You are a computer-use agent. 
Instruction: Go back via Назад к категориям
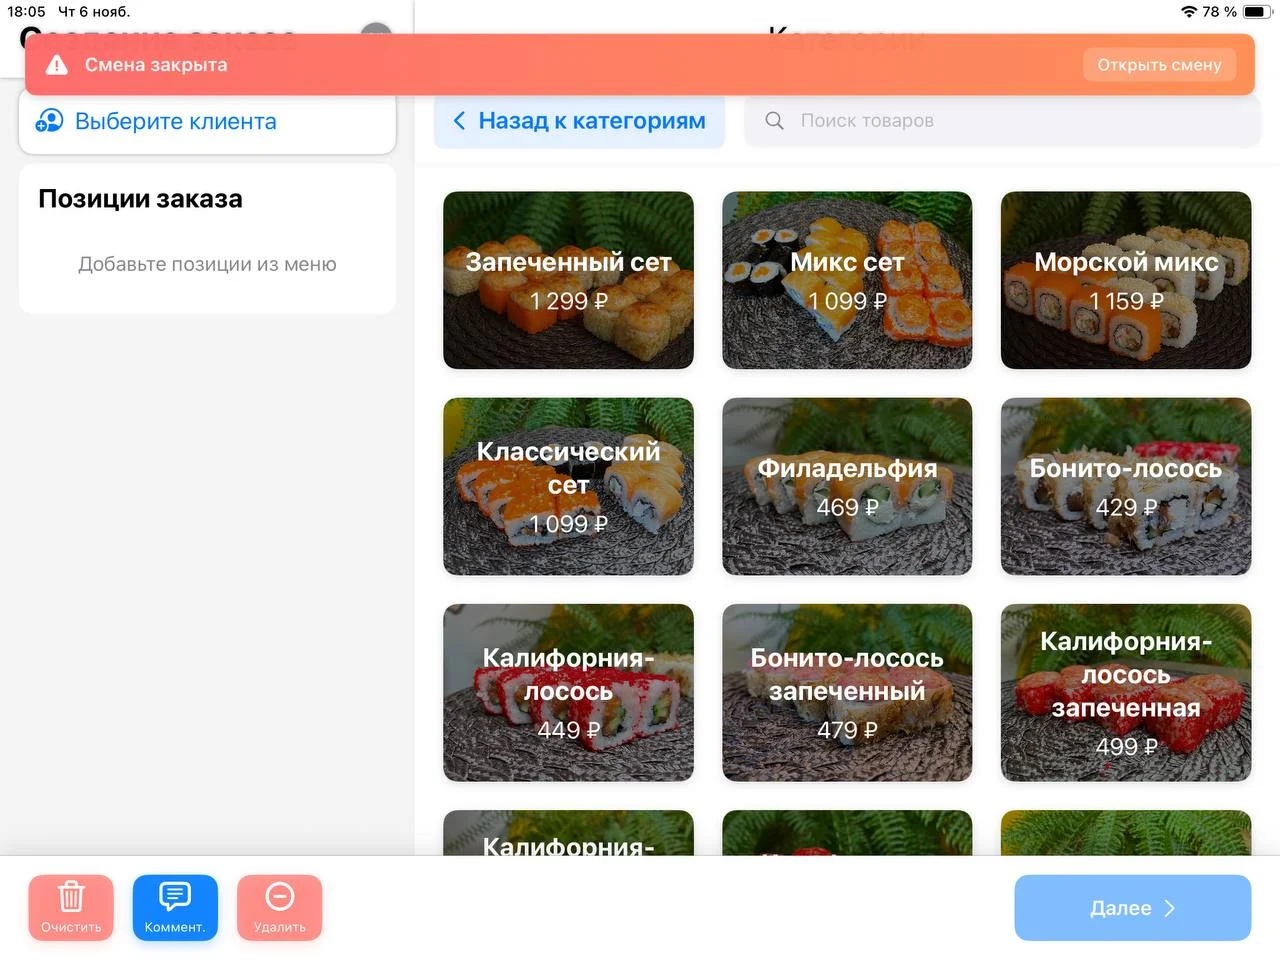[580, 121]
